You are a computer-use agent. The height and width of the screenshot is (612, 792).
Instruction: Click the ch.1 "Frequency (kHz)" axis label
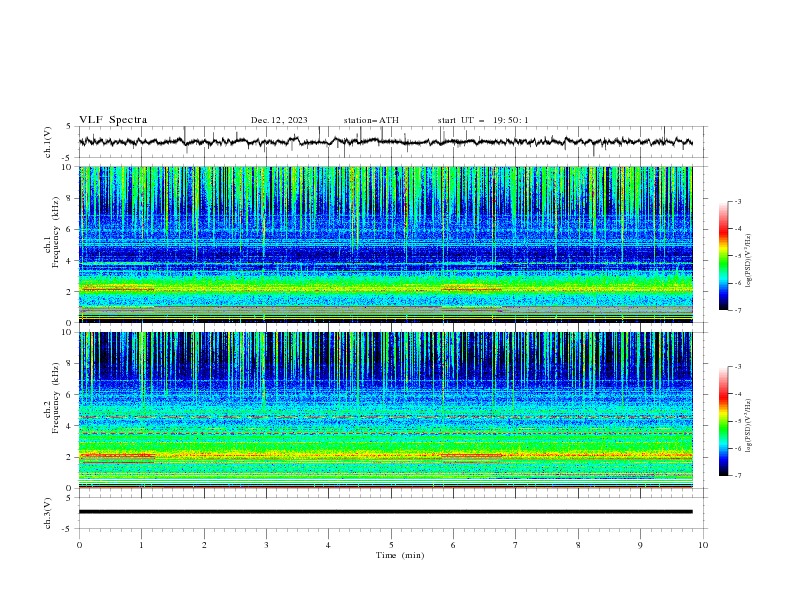pos(56,232)
